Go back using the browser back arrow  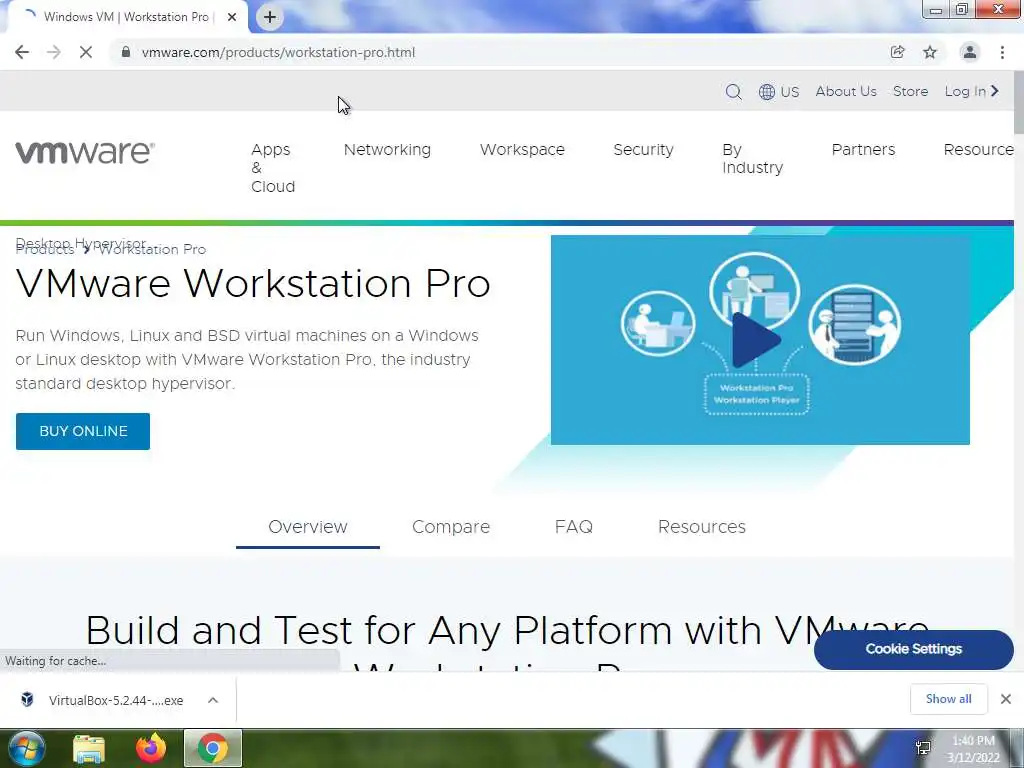pyautogui.click(x=22, y=52)
